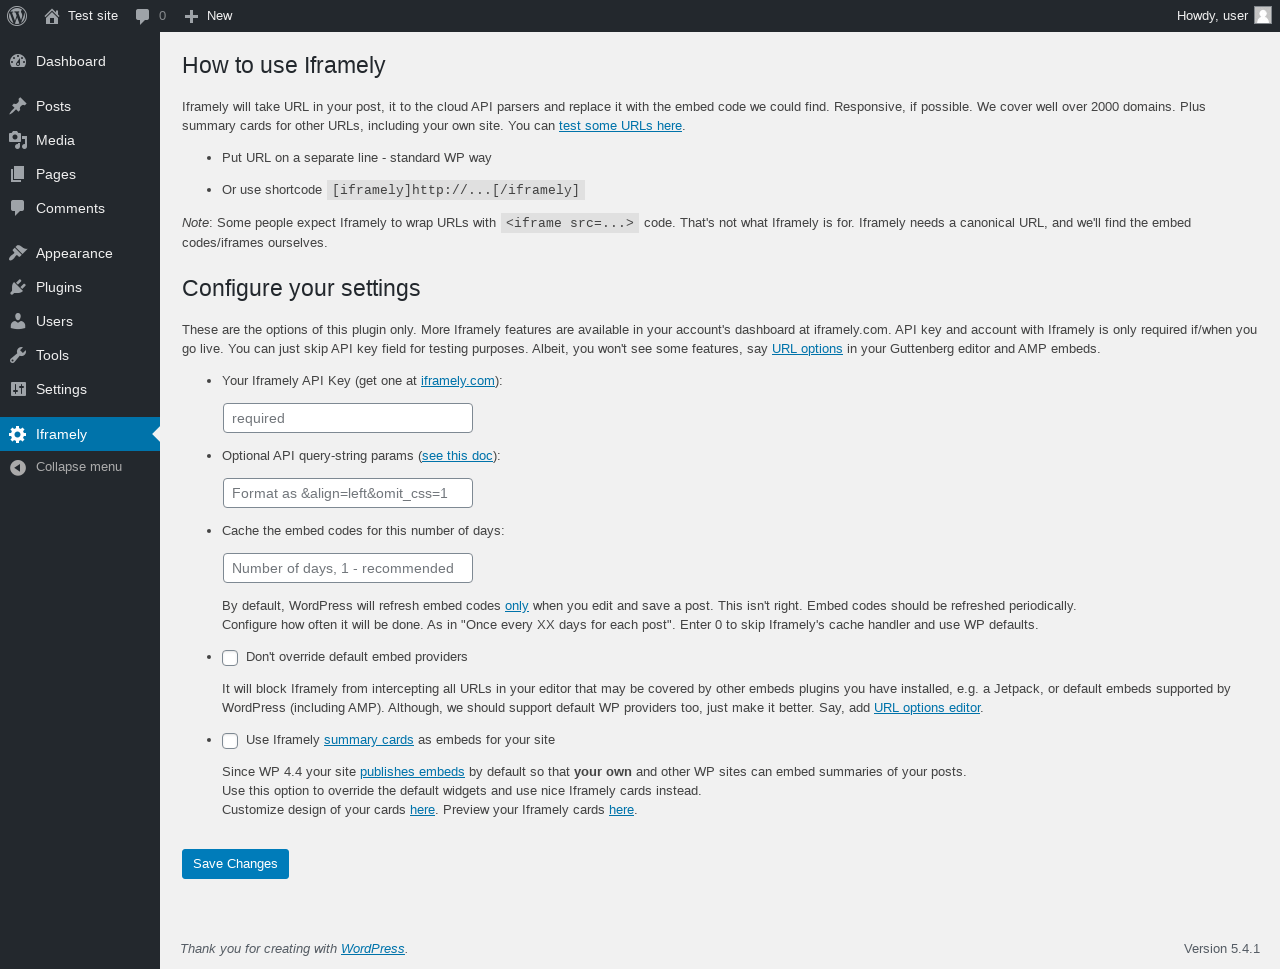
Task: Click the user avatar icon
Action: [1263, 16]
